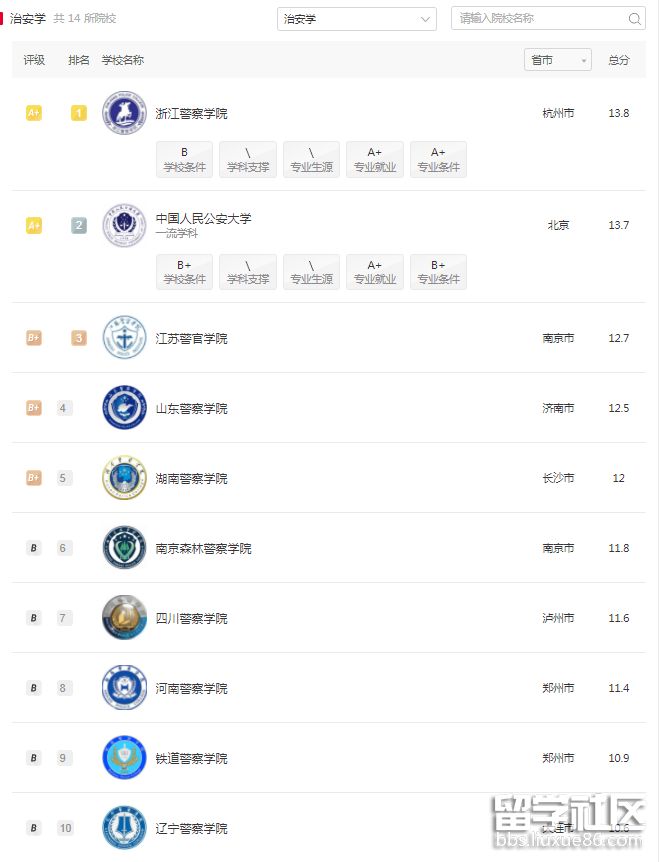659x862 pixels.
Task: Click the A+ 专业就业 tag under 浙江警察学院
Action: pyautogui.click(x=374, y=159)
